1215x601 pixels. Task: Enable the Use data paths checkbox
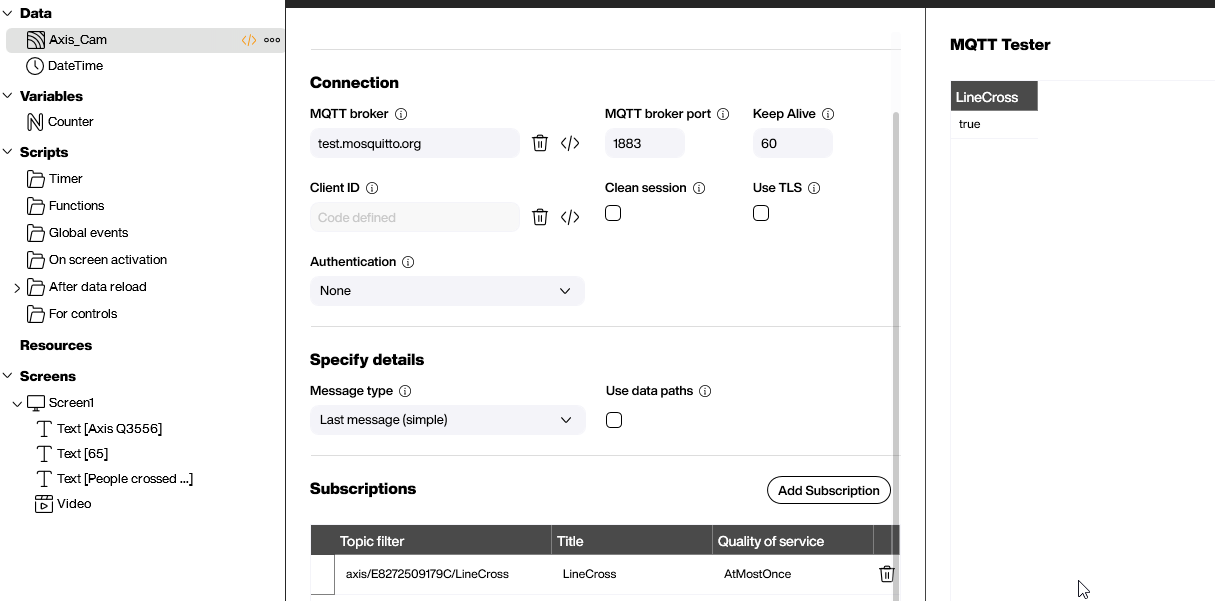(613, 420)
